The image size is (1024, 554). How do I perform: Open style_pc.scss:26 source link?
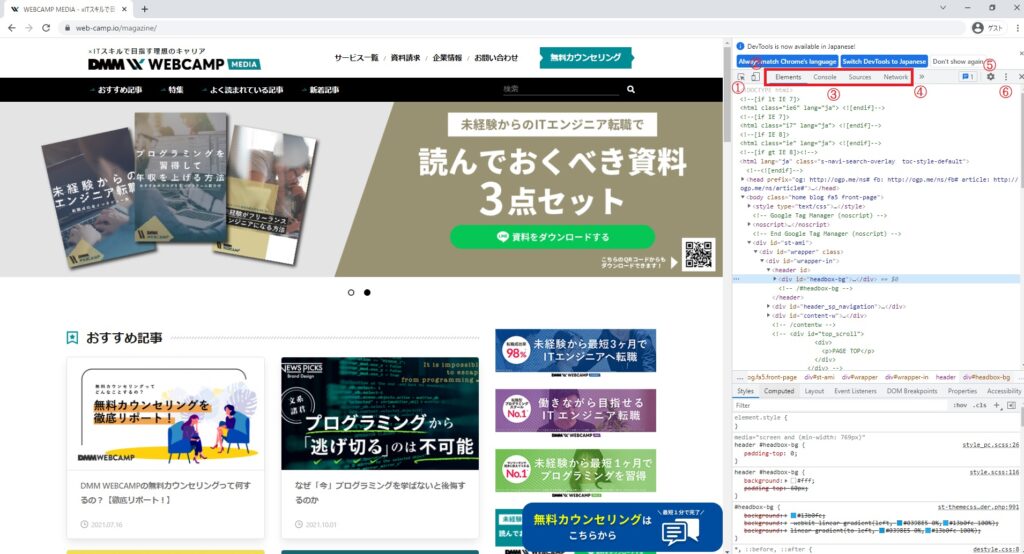tap(990, 444)
